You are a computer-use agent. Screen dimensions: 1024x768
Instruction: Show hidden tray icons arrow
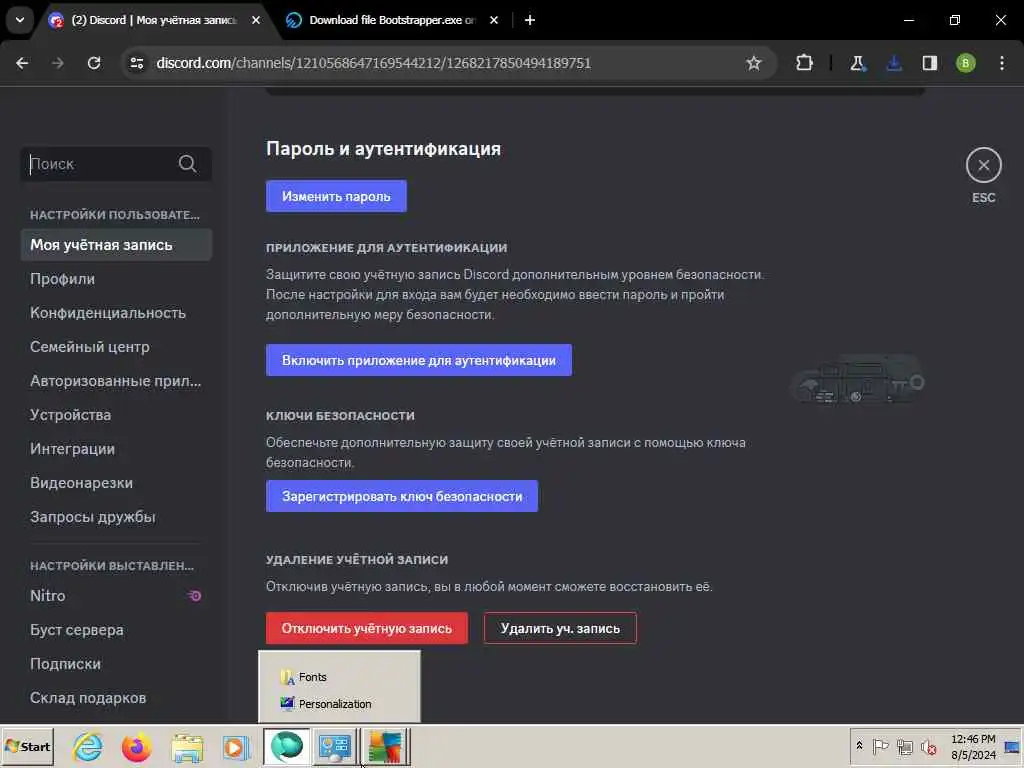860,746
